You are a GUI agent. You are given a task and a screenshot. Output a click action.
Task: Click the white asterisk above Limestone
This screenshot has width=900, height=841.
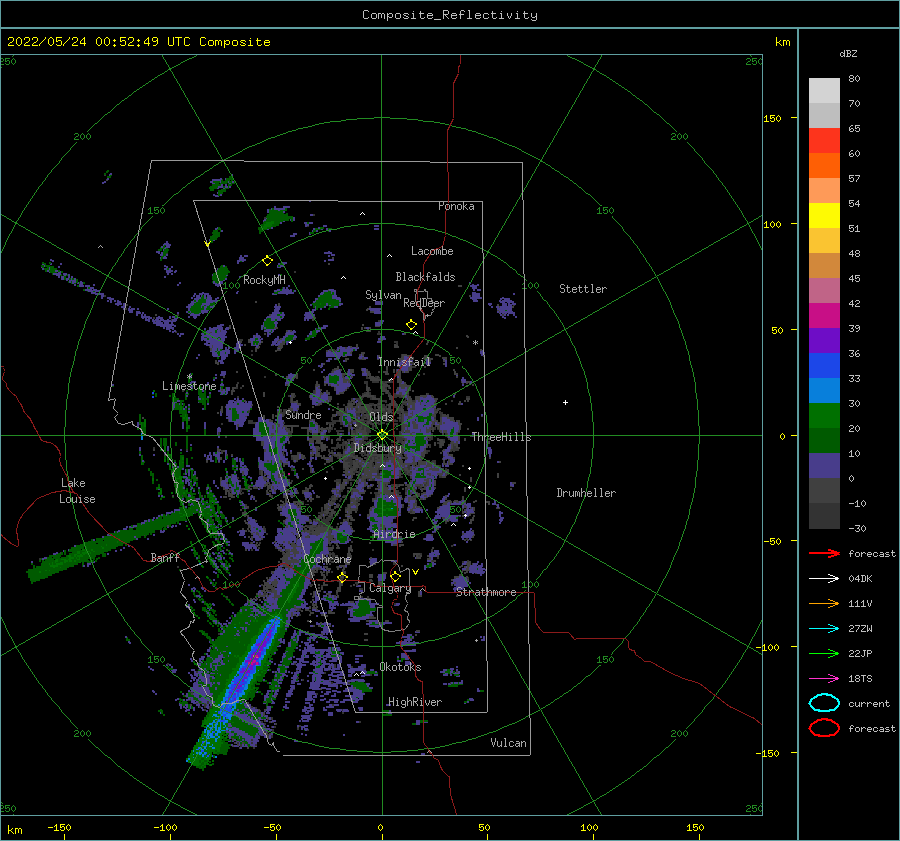coord(189,377)
